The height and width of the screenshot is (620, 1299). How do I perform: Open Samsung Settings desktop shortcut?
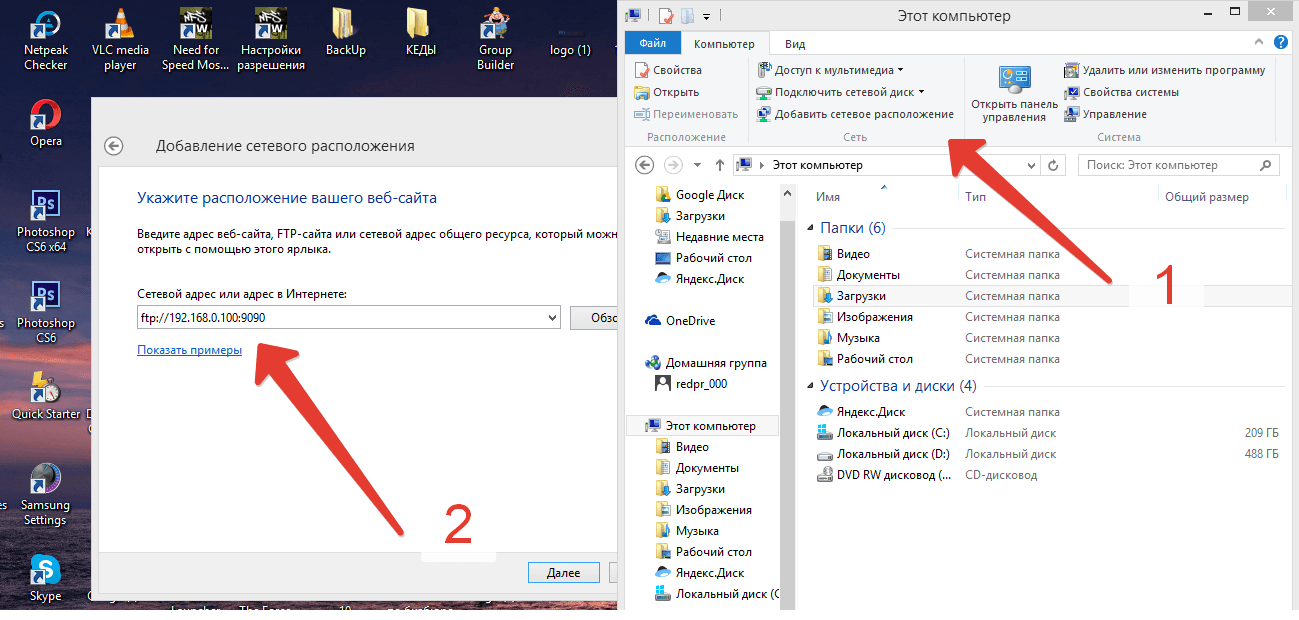[45, 494]
